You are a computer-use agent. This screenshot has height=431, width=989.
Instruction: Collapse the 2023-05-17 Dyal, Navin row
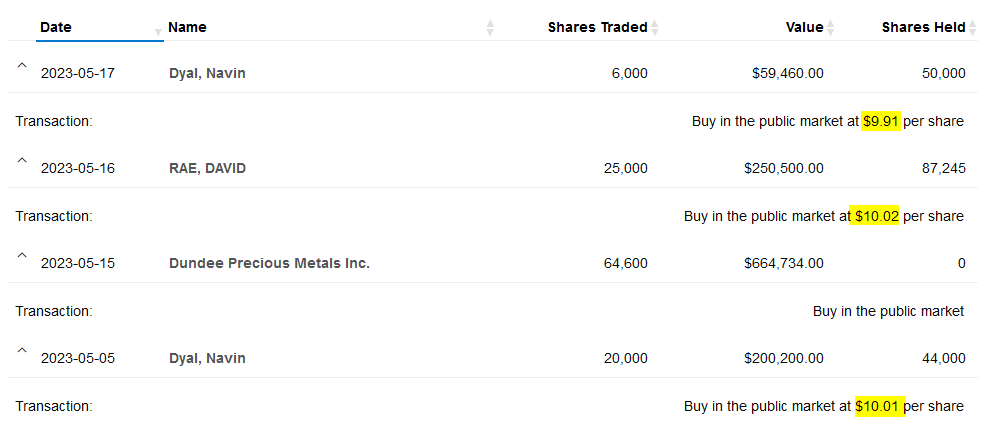click(x=21, y=65)
